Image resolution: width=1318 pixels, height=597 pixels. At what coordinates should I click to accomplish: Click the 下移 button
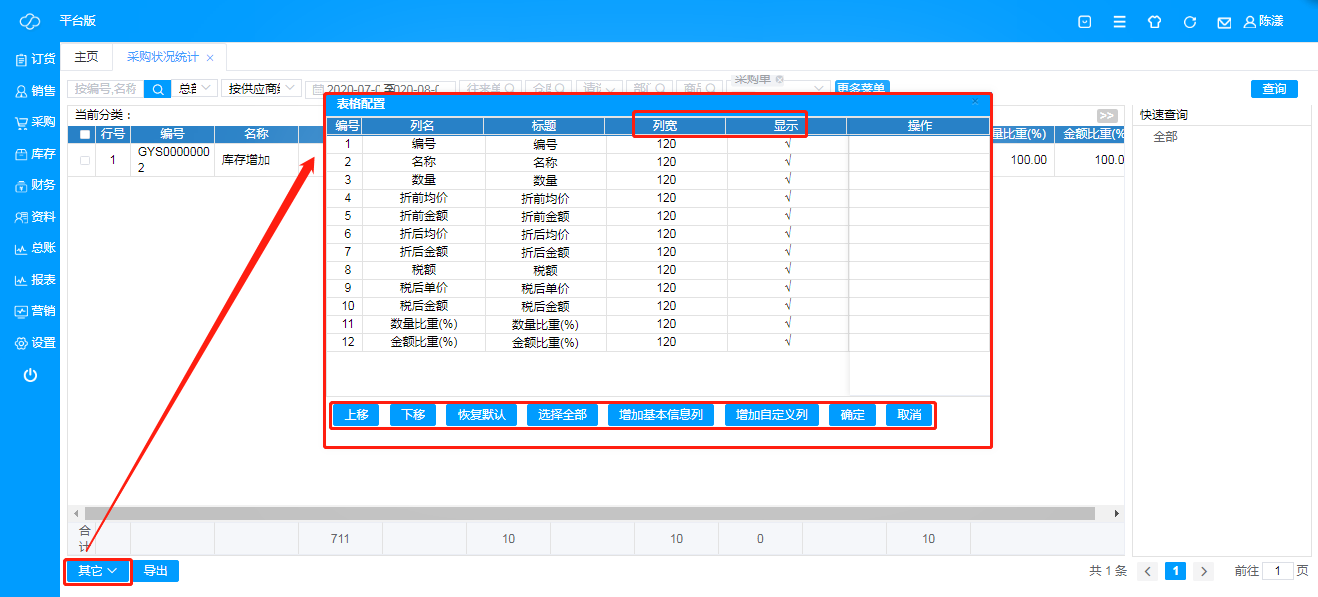[413, 415]
